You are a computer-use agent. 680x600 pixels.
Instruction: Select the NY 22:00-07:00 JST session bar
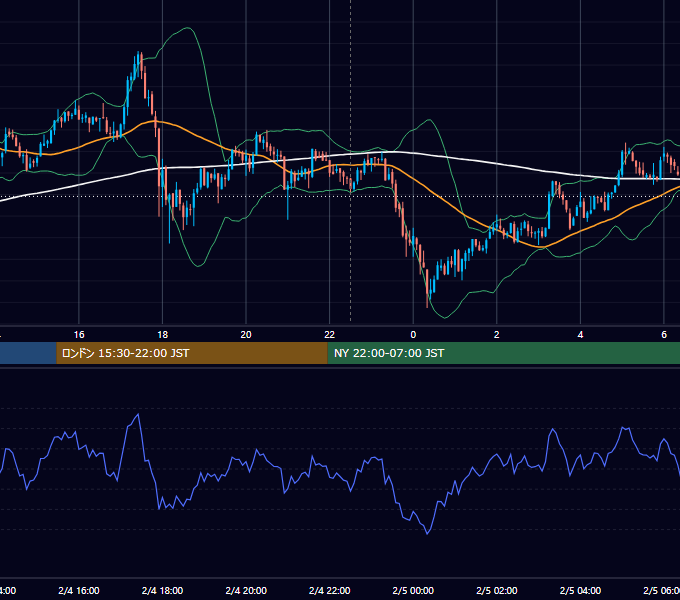pyautogui.click(x=503, y=353)
